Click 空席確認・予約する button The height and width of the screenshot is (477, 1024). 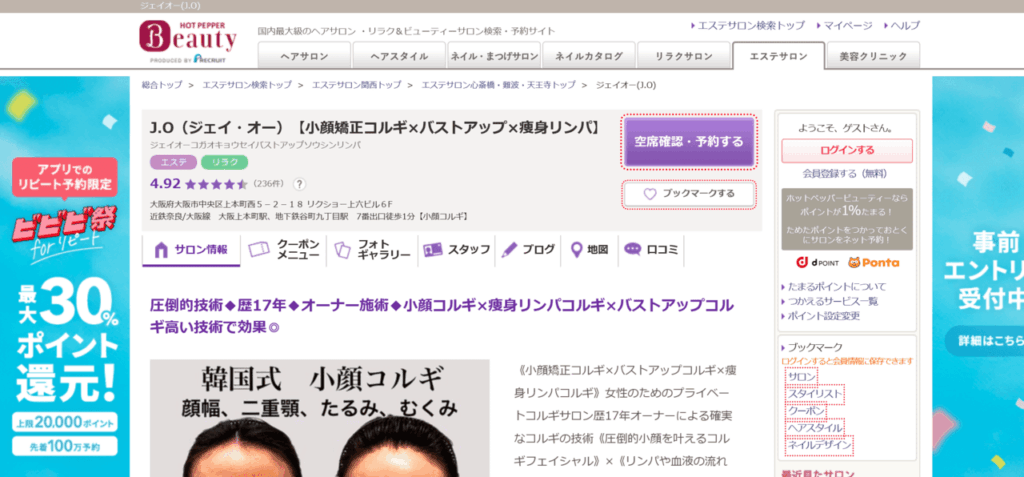(688, 142)
